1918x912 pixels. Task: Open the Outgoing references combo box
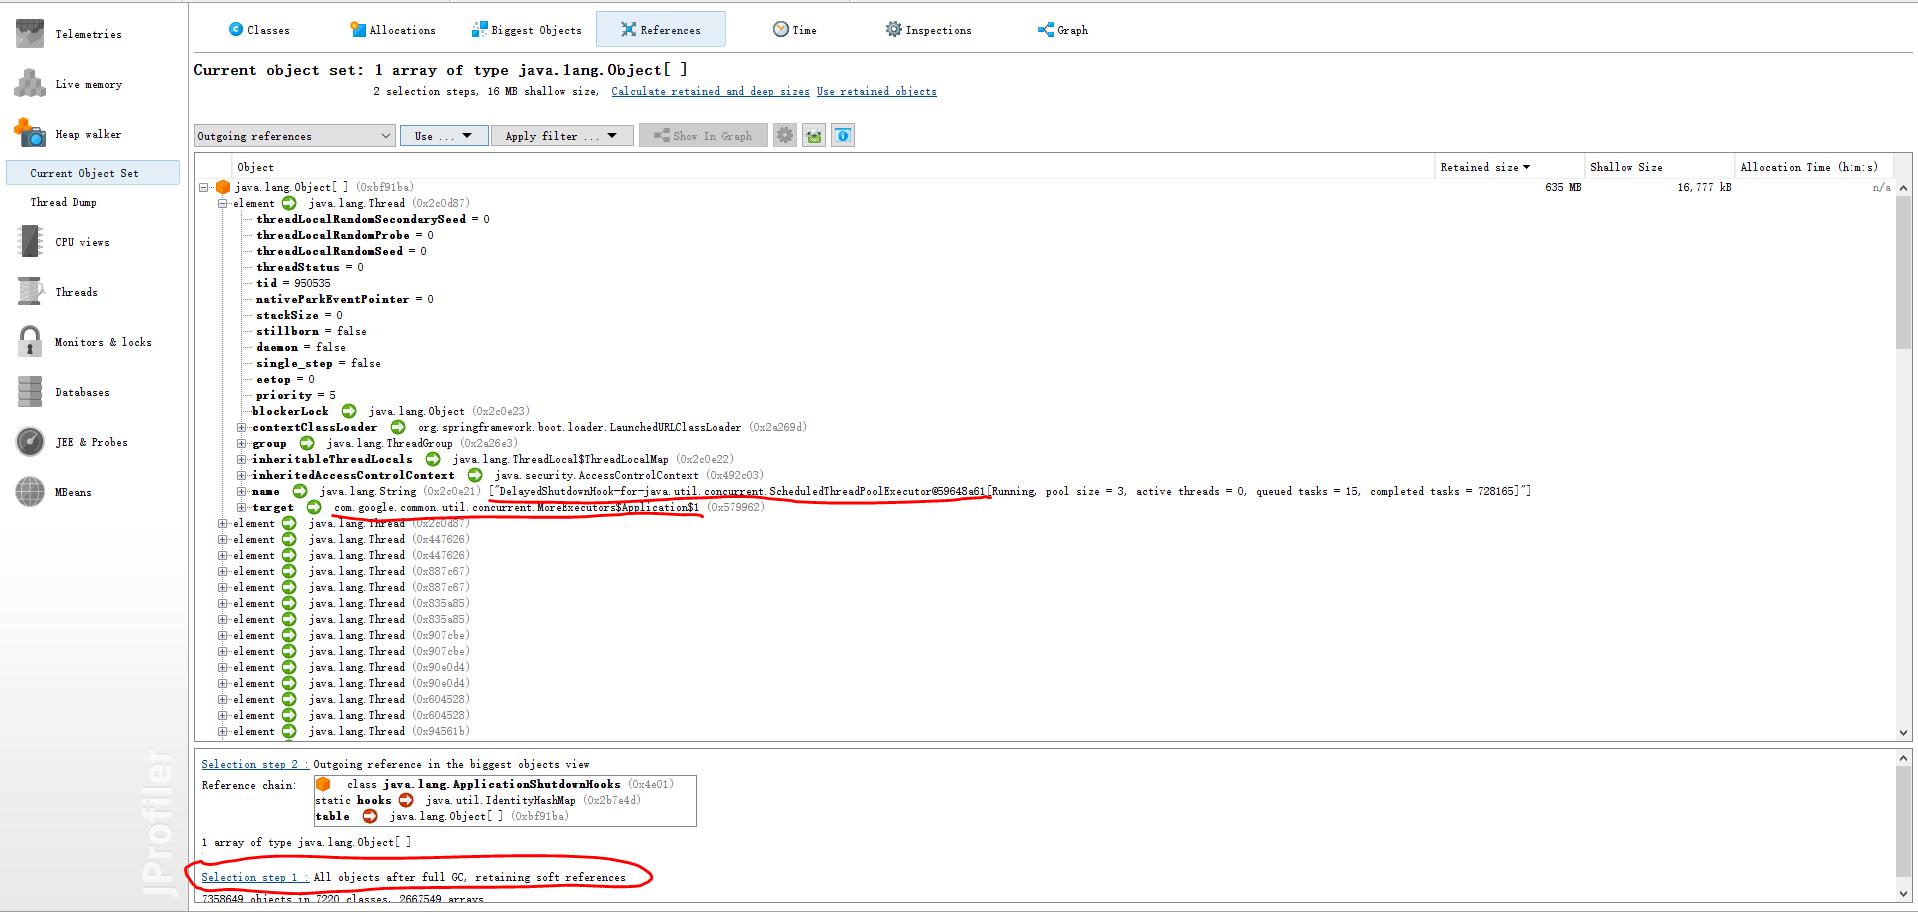[x=294, y=136]
